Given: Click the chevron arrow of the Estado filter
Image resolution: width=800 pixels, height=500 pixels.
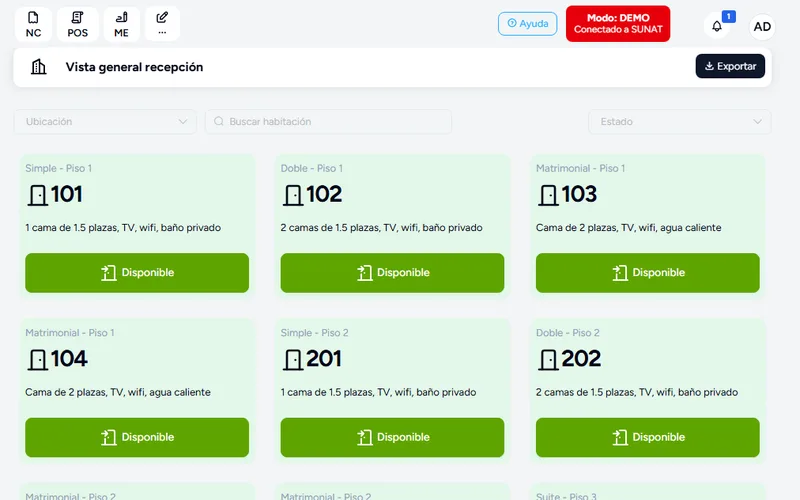Looking at the screenshot, I should (758, 121).
